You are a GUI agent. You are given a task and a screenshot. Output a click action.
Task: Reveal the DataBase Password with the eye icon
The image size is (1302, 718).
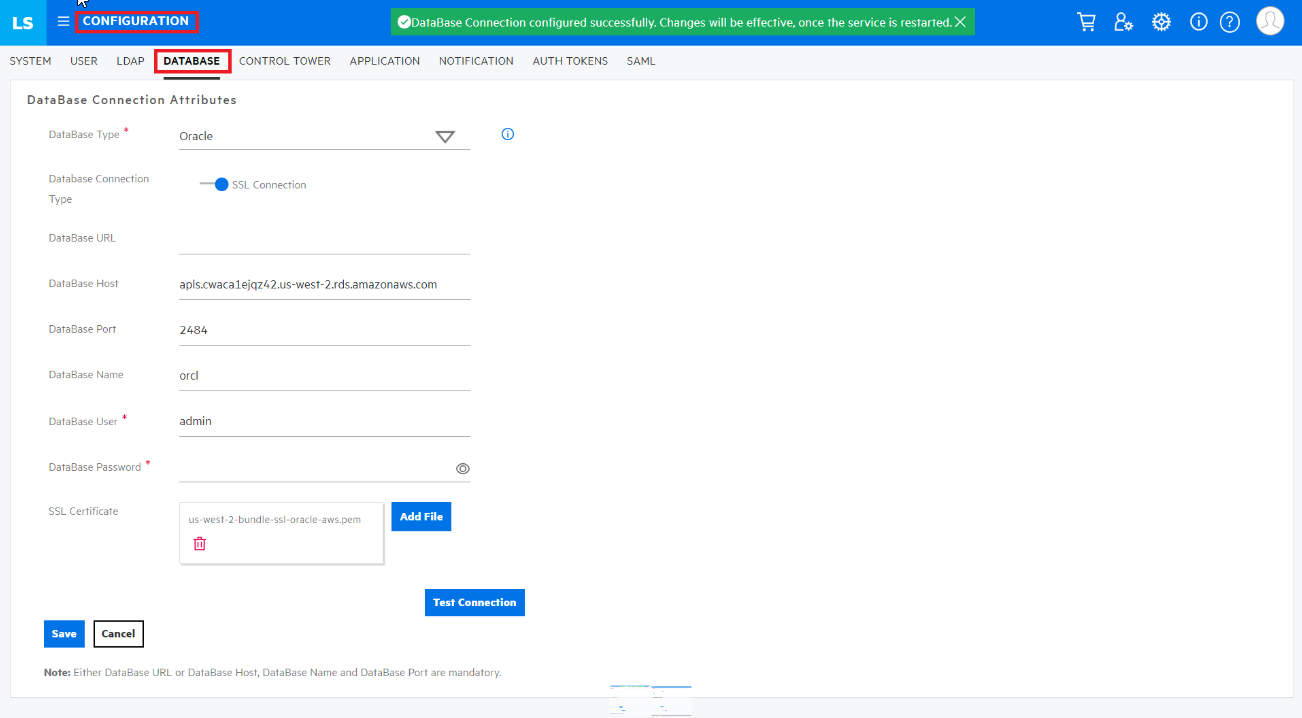[462, 468]
